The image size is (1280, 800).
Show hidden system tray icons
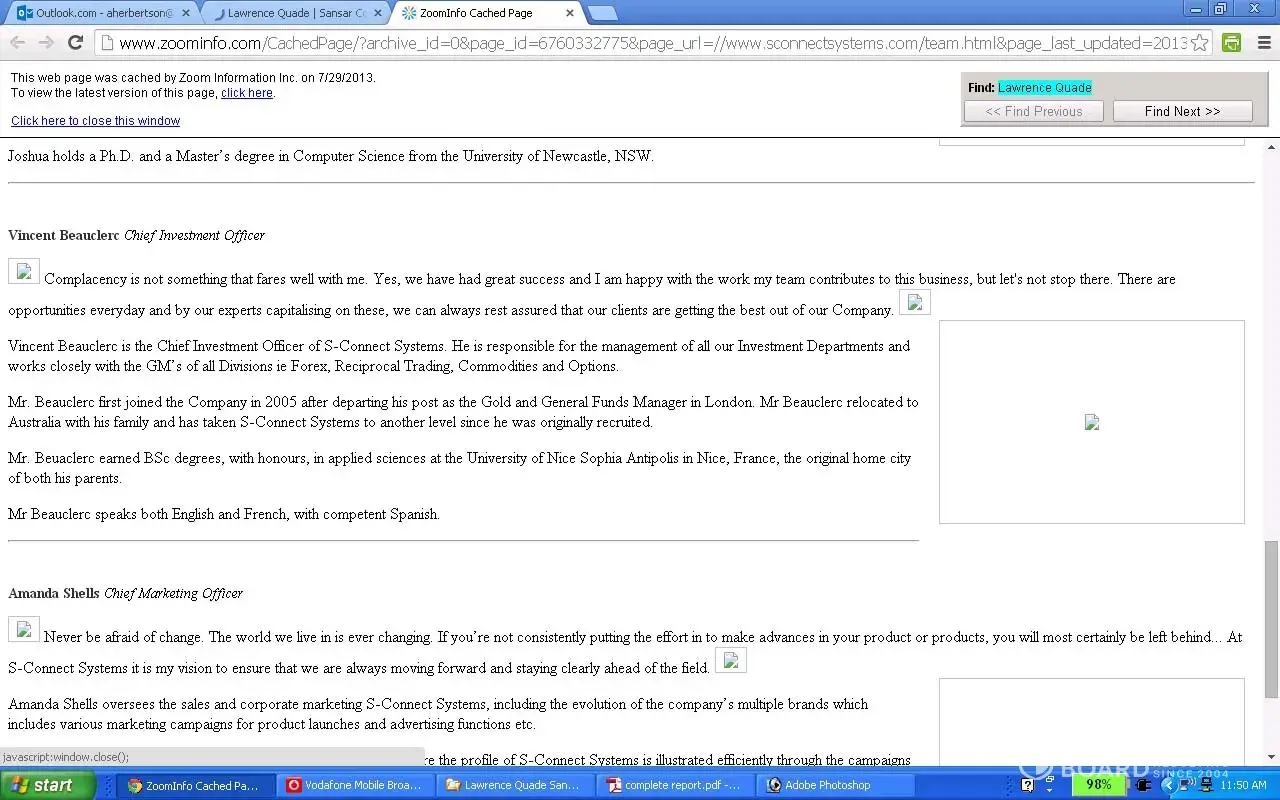(1167, 785)
